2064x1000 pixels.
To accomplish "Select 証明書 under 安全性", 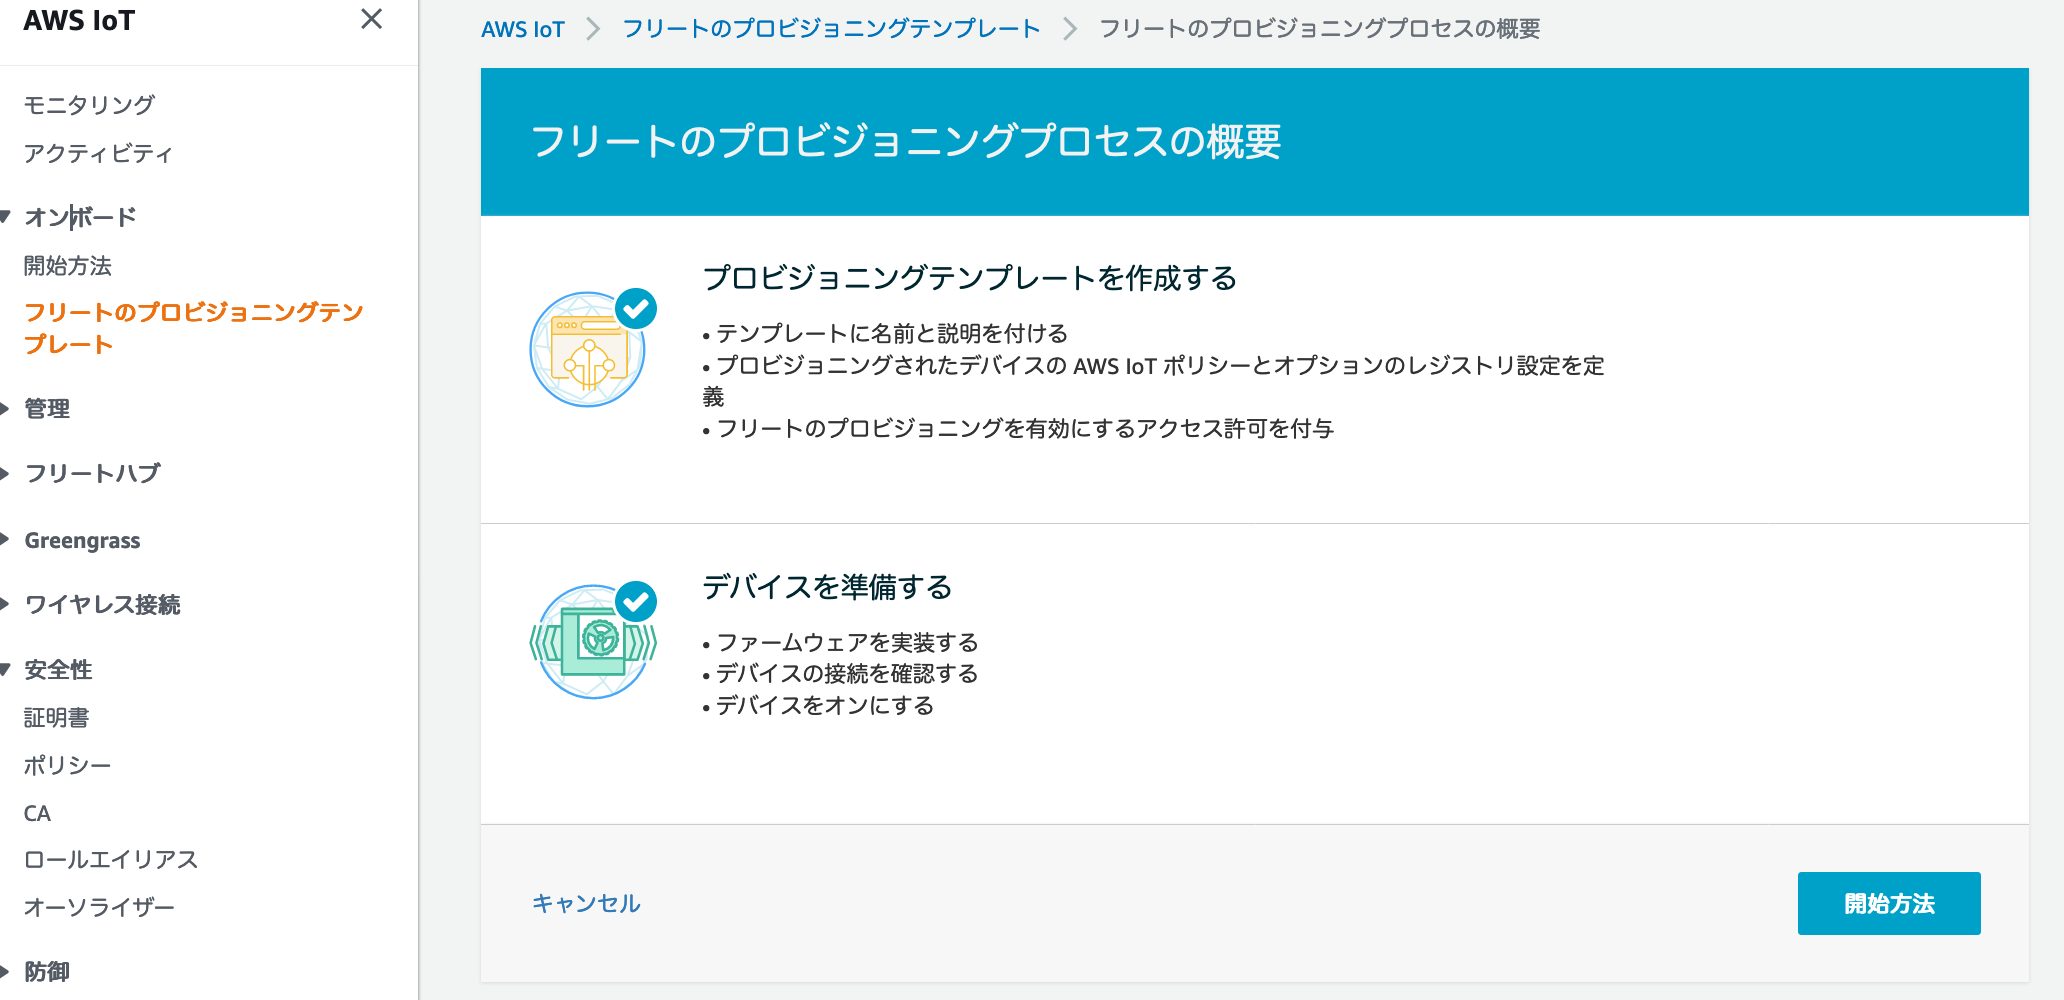I will pyautogui.click(x=56, y=717).
